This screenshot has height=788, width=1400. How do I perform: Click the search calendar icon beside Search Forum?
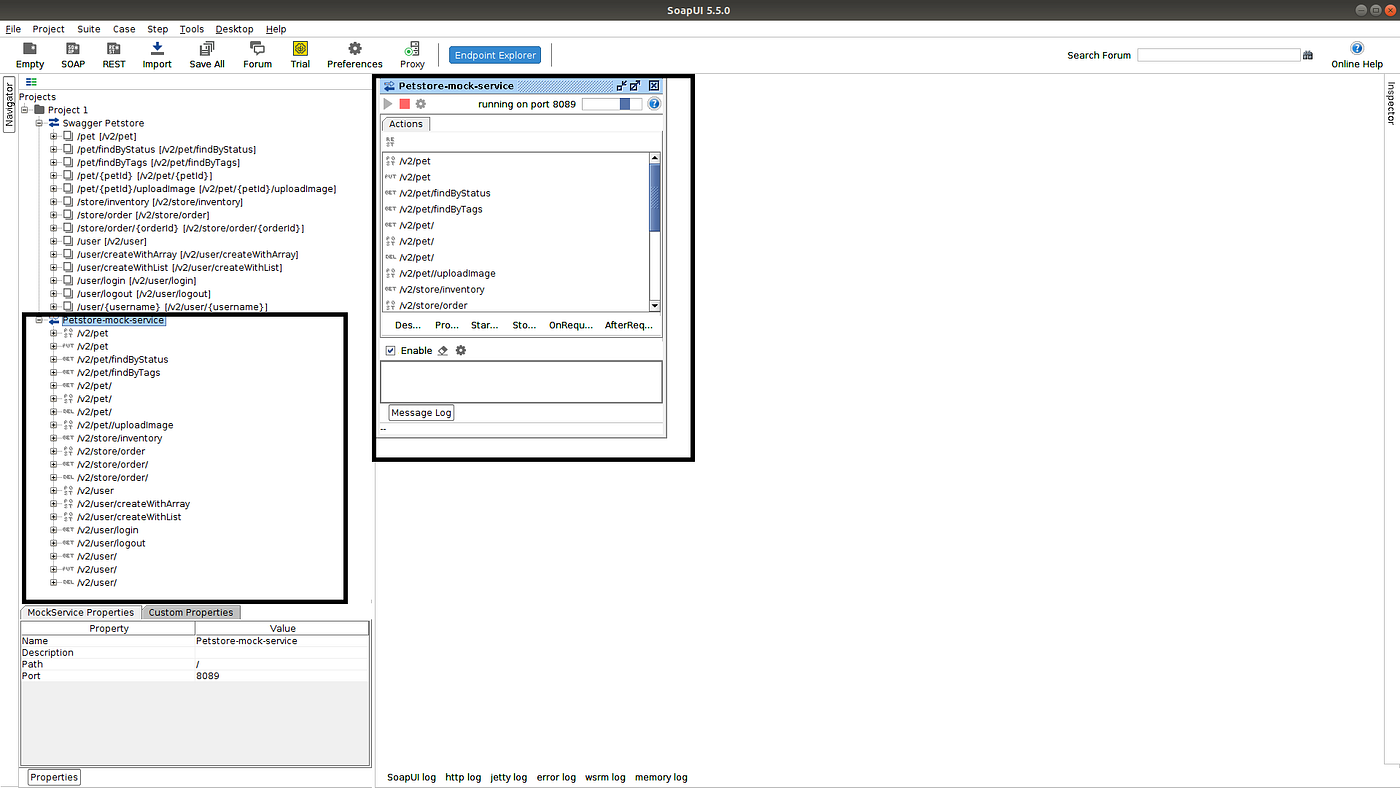[x=1308, y=56]
